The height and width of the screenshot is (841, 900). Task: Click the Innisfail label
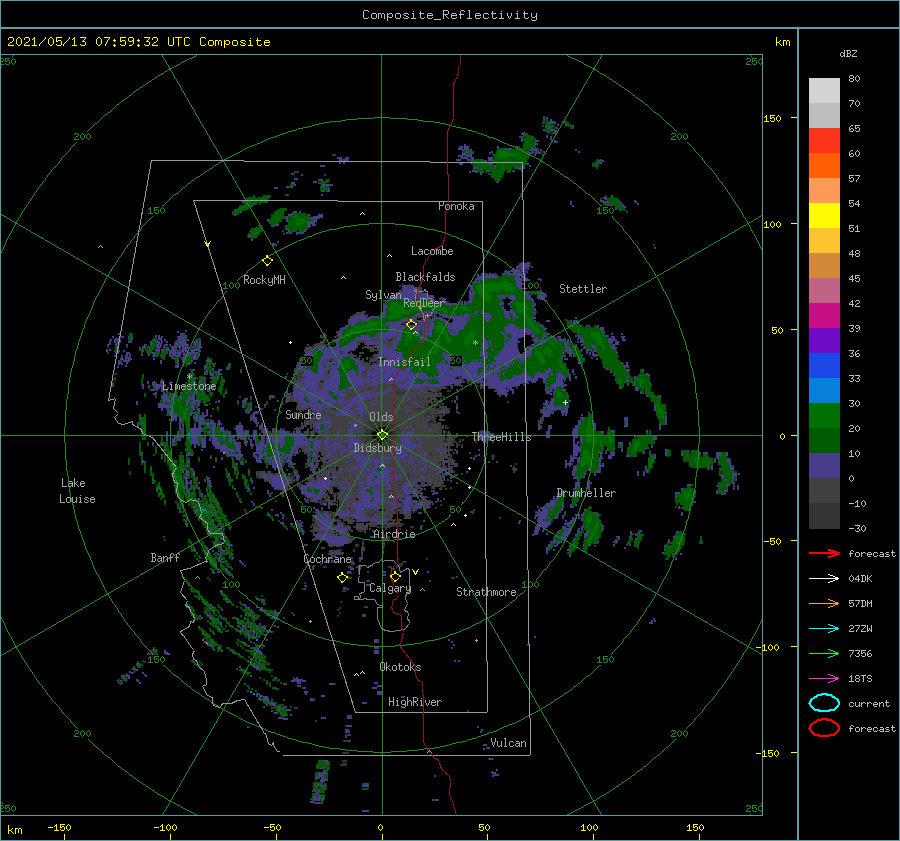pyautogui.click(x=404, y=362)
